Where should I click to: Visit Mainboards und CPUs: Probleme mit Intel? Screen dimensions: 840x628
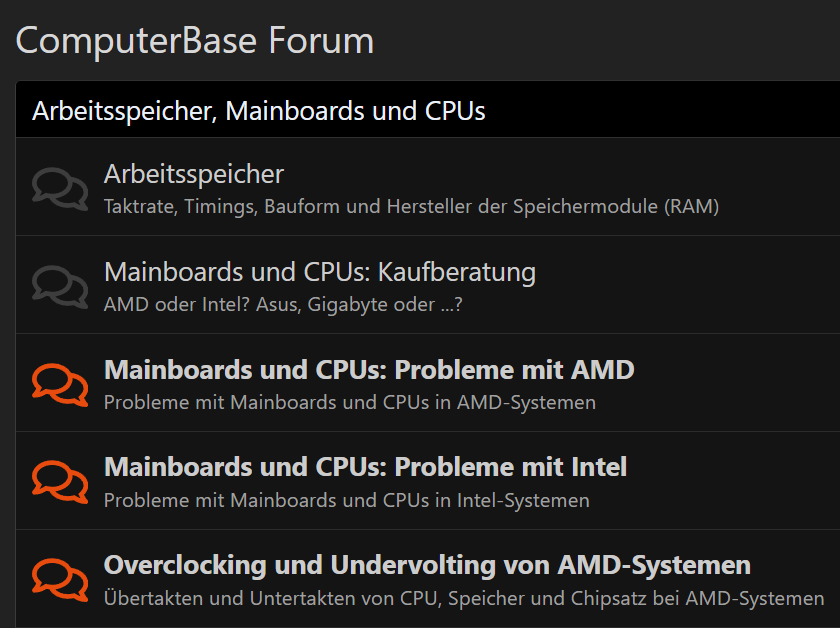tap(365, 467)
